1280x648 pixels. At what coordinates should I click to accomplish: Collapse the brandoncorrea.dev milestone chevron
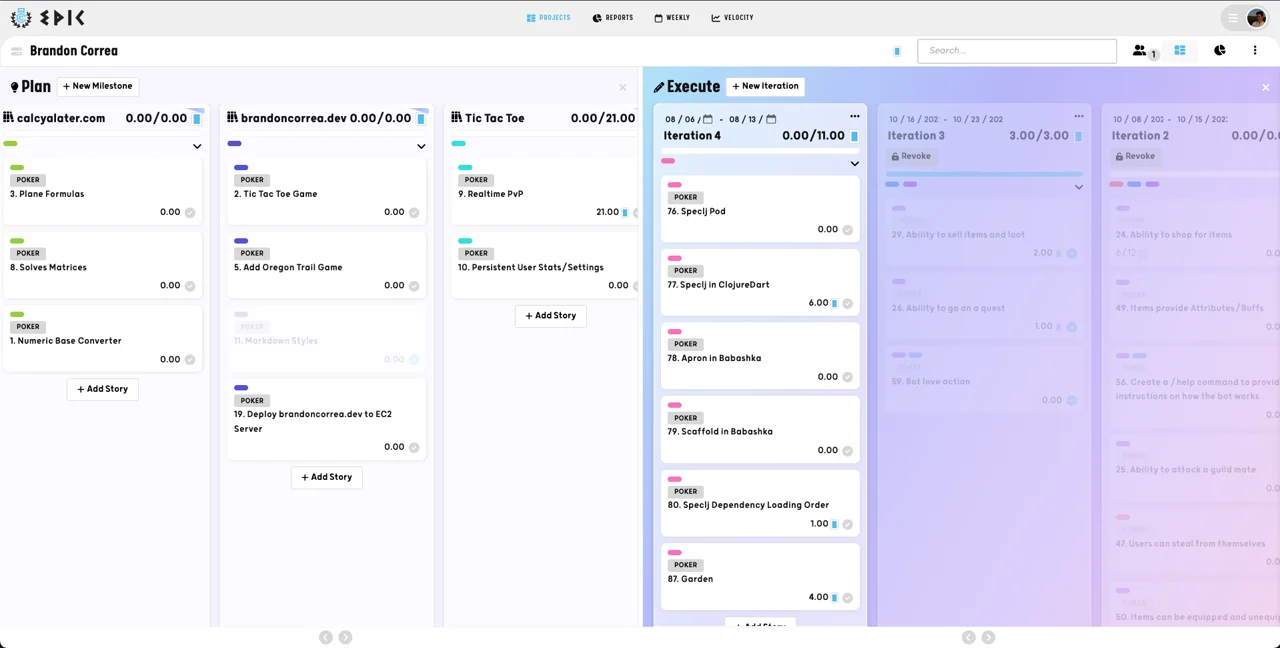[421, 146]
